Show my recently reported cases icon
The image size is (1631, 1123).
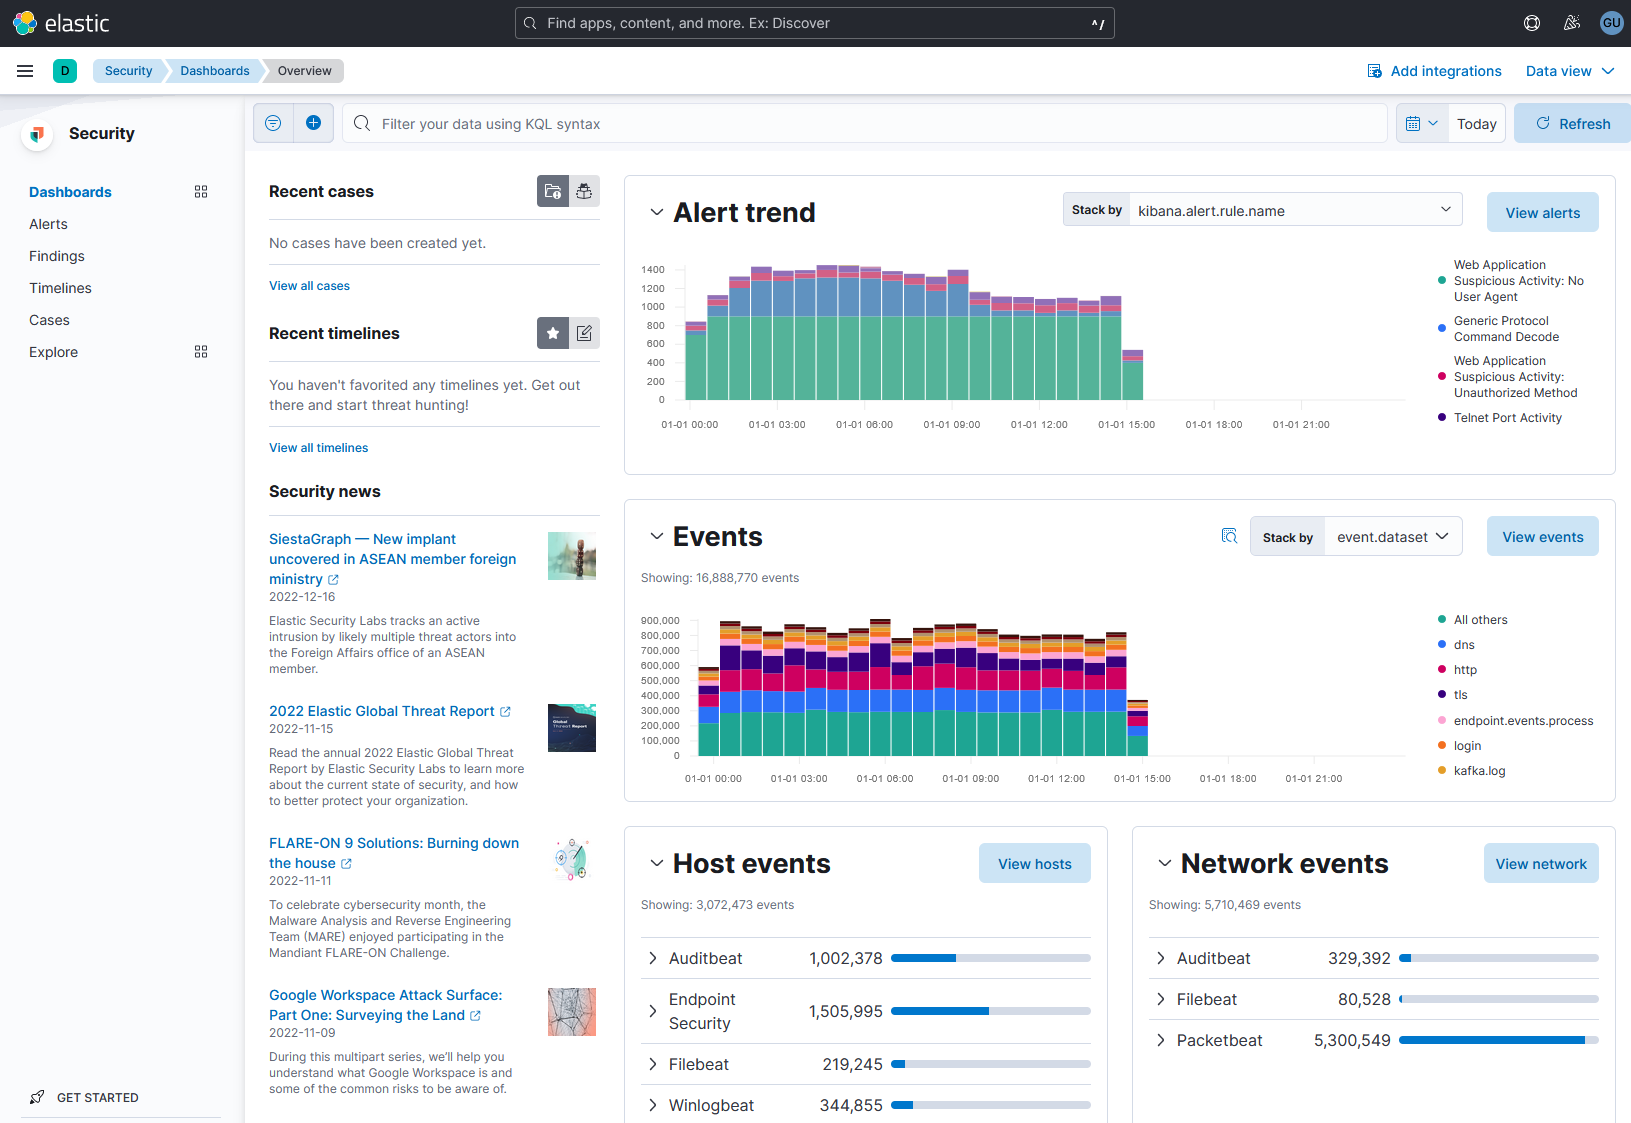pyautogui.click(x=585, y=191)
